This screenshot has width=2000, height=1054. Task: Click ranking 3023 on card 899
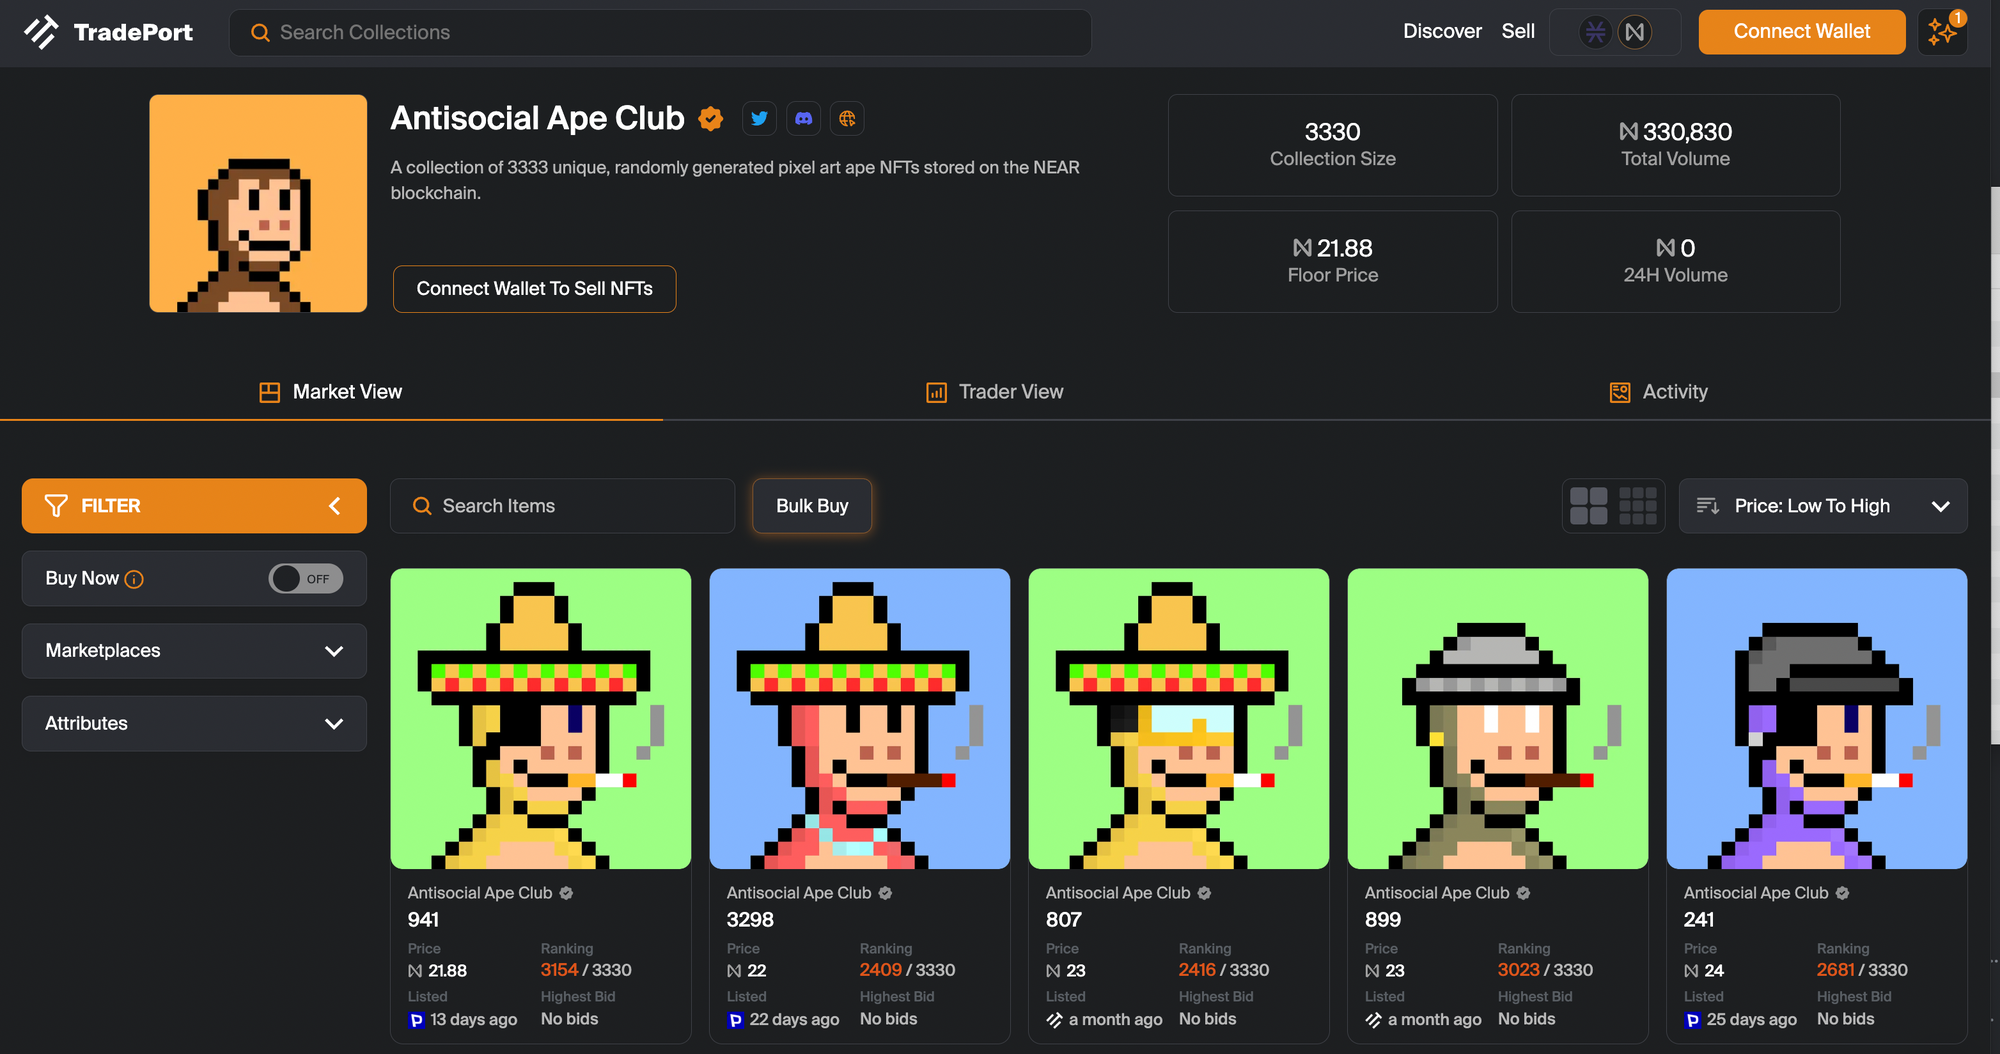coord(1518,970)
